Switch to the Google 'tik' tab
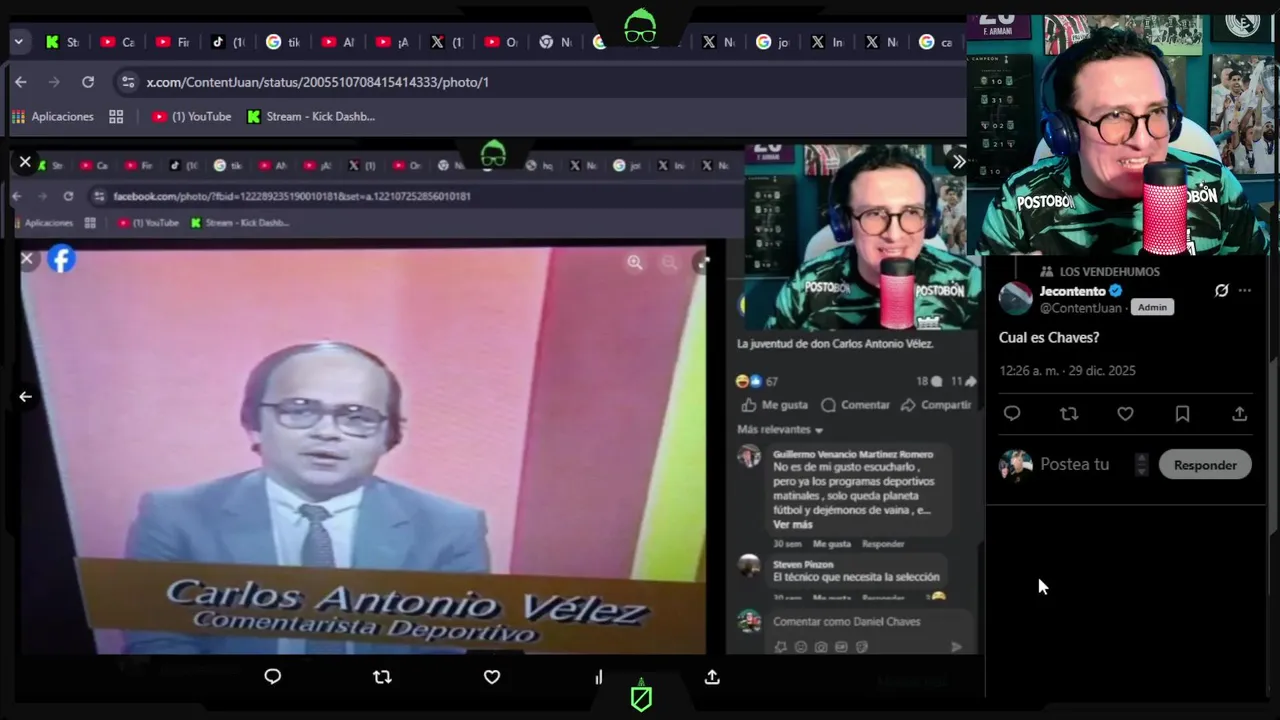This screenshot has width=1280, height=720. click(x=282, y=42)
